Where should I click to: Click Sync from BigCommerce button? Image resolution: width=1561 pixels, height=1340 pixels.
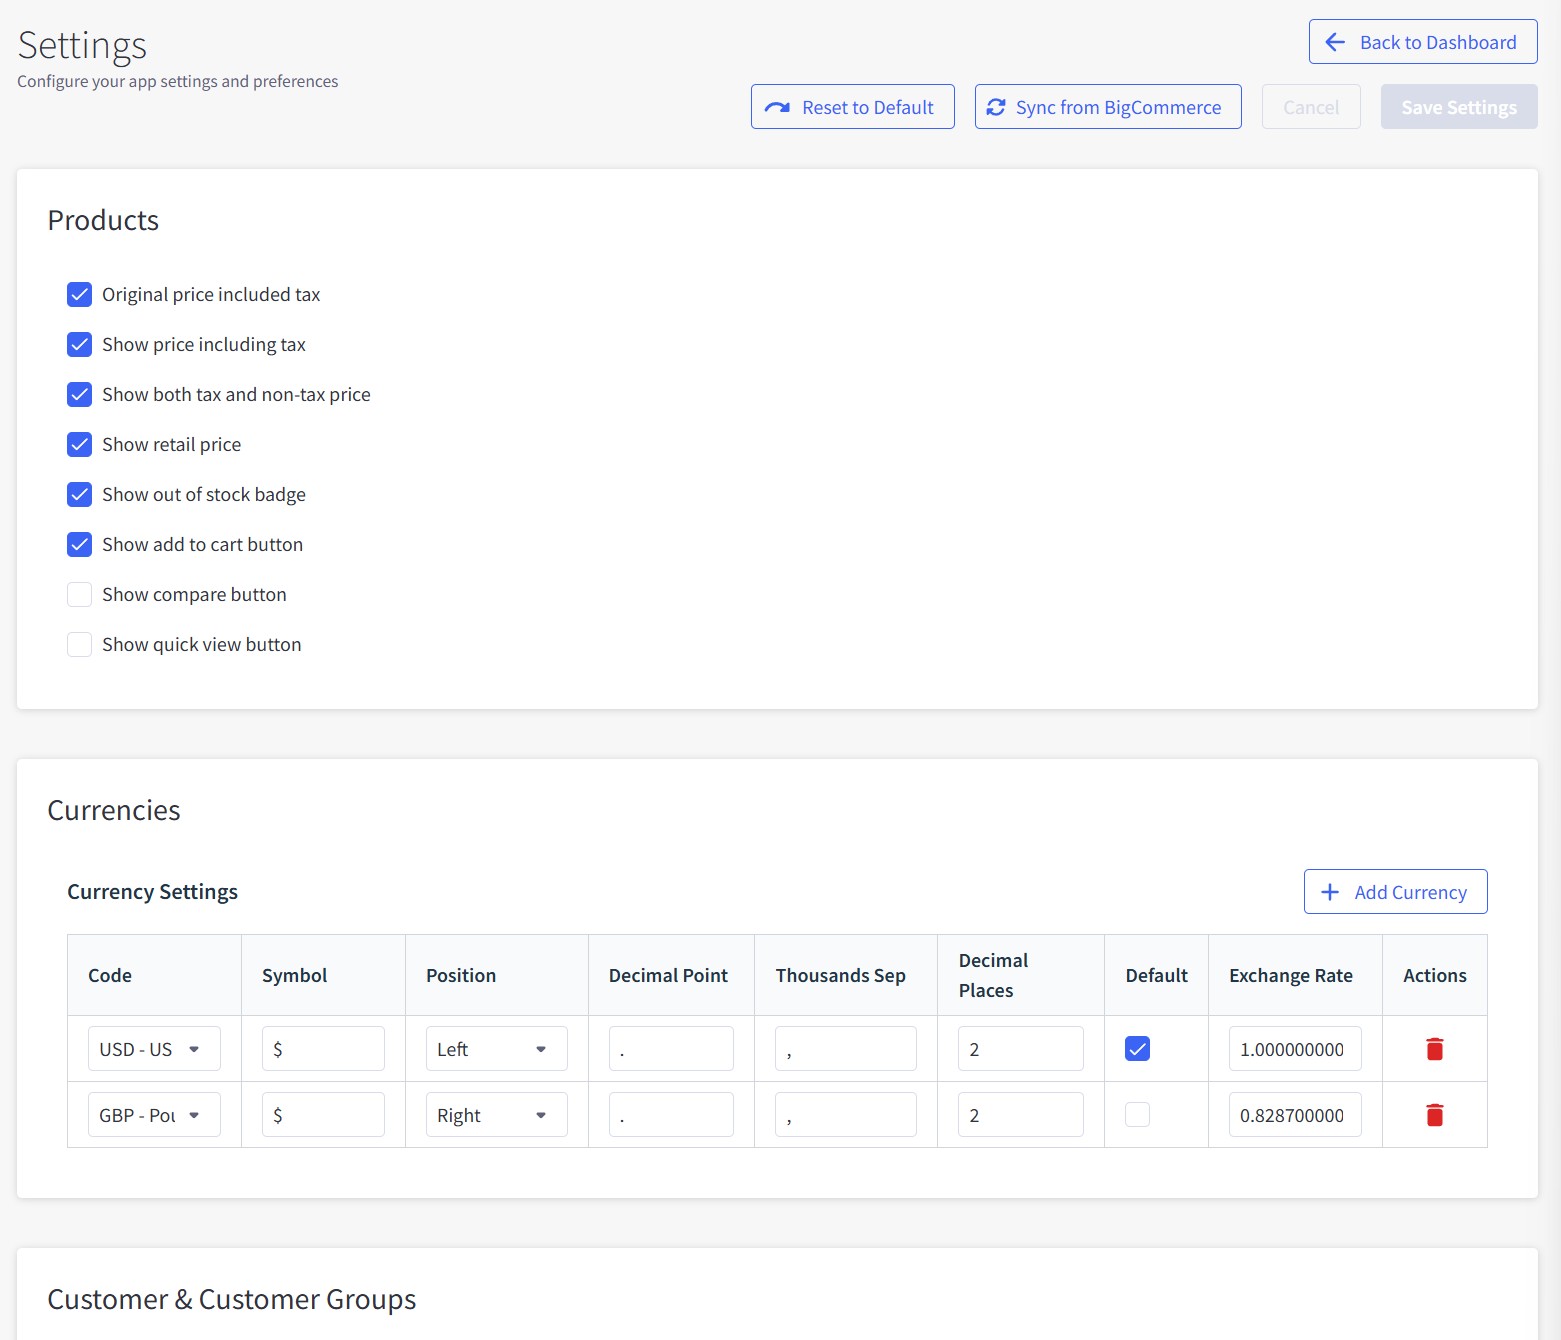coord(1108,107)
